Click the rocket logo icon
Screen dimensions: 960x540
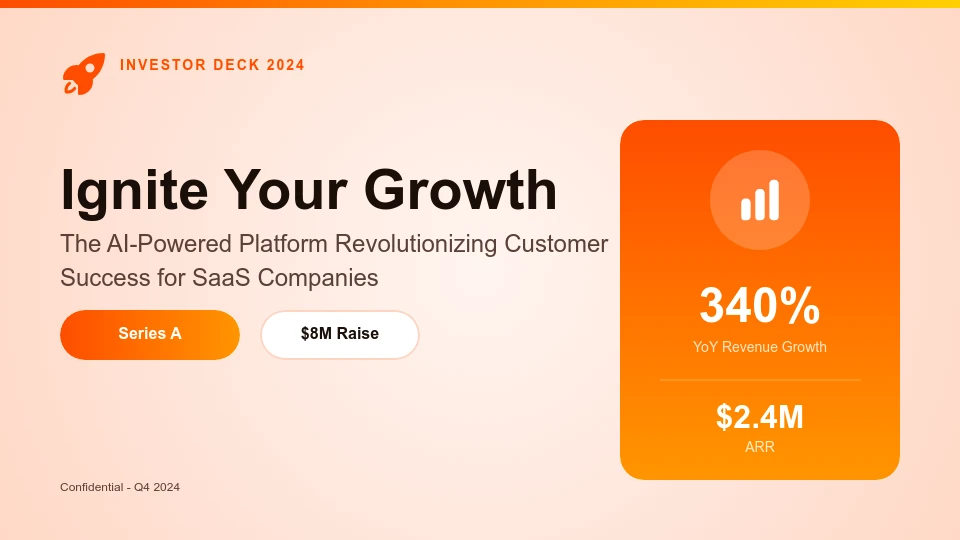[x=83, y=74]
